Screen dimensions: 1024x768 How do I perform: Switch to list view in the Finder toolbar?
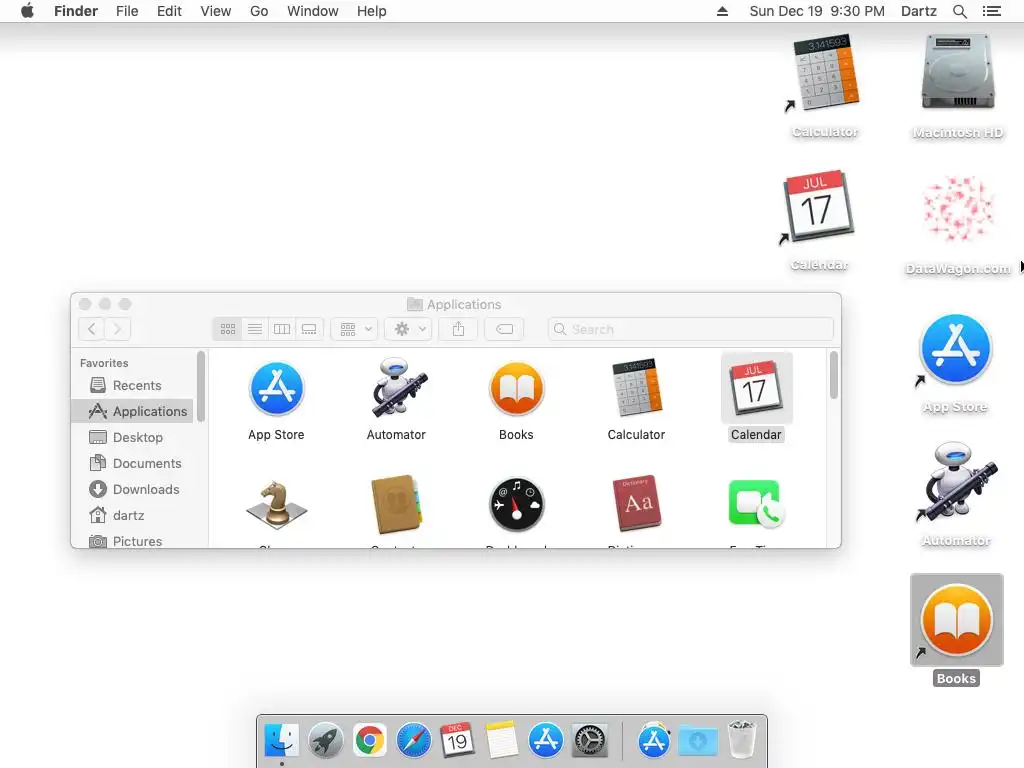tap(255, 329)
